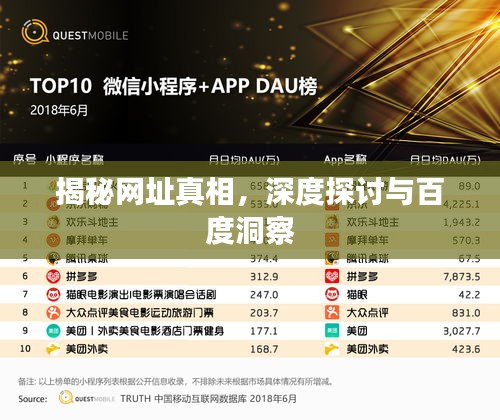This screenshot has height=420, width=500.
Task: Click the 小程序名称 column header
Action: [75, 160]
